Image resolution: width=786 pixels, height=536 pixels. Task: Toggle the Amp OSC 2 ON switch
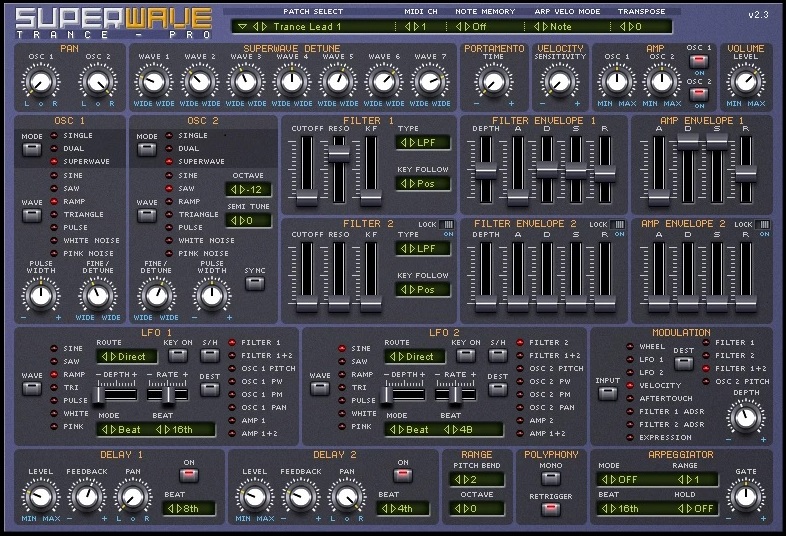click(x=699, y=94)
